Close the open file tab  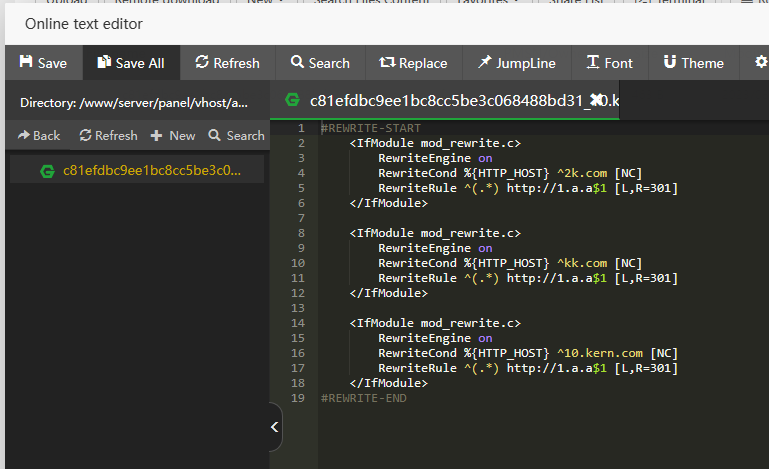pos(597,101)
